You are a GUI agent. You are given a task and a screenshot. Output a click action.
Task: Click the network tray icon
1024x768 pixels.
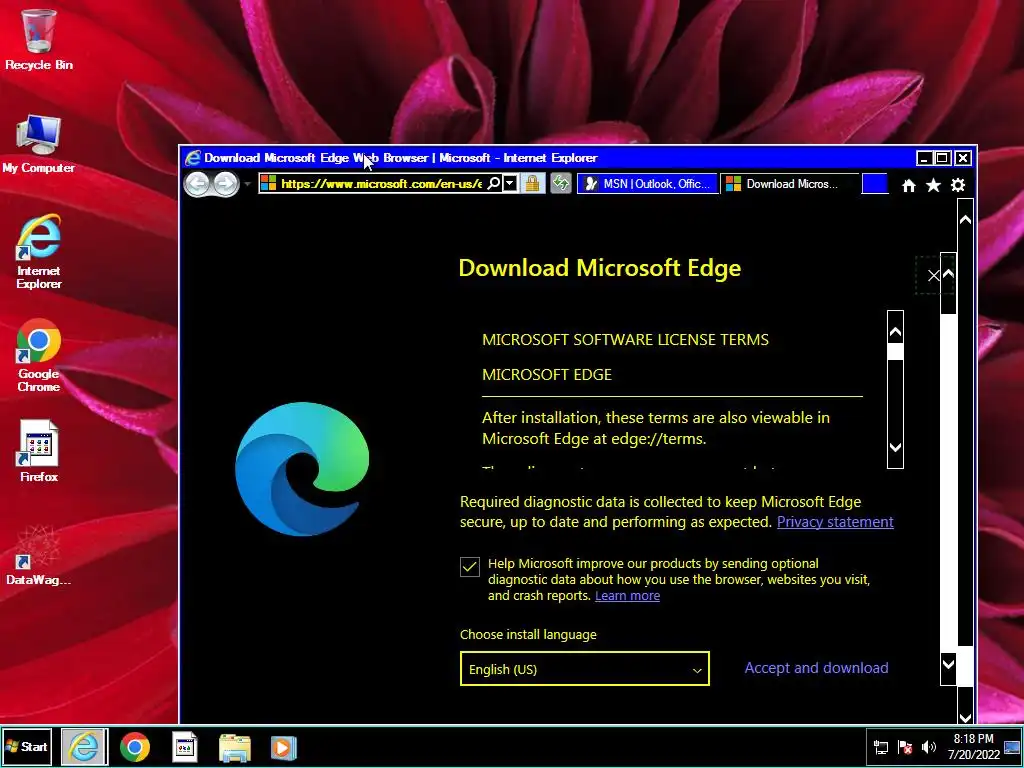[881, 747]
